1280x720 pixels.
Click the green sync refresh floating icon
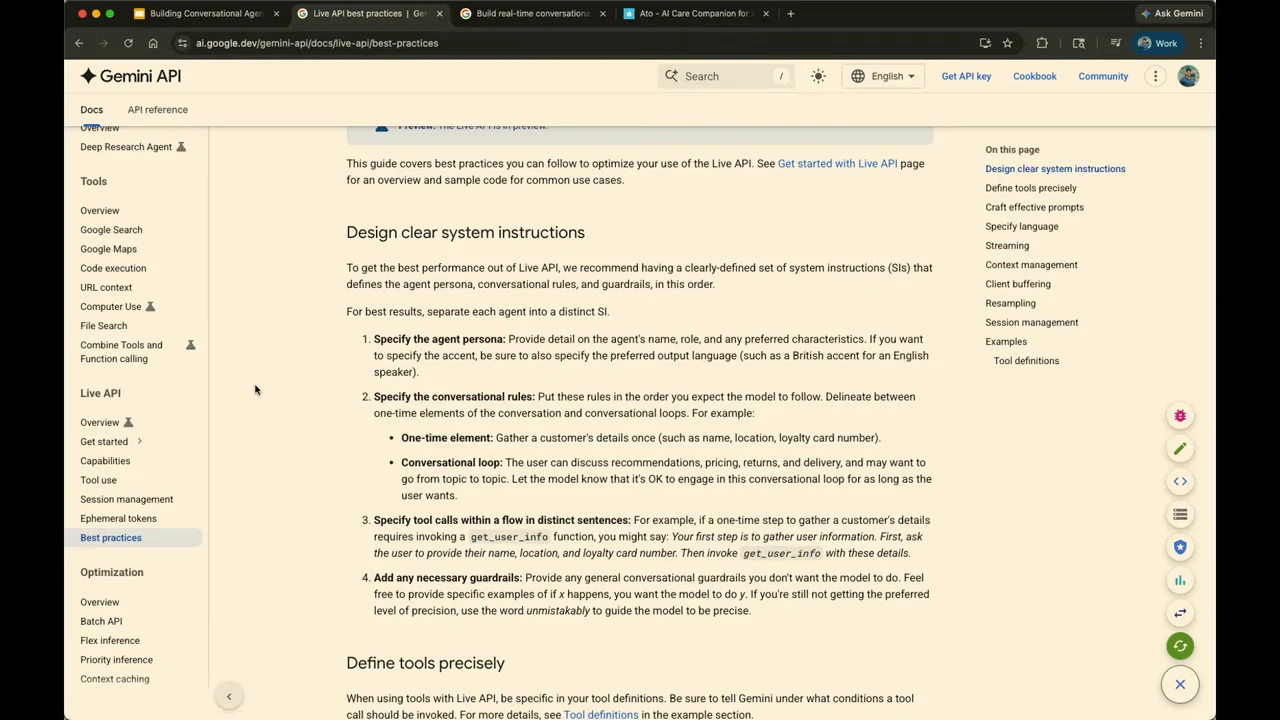point(1180,646)
